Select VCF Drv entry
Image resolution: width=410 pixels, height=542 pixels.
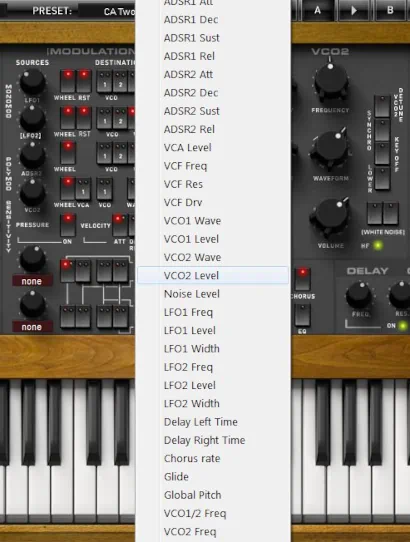[x=213, y=203]
